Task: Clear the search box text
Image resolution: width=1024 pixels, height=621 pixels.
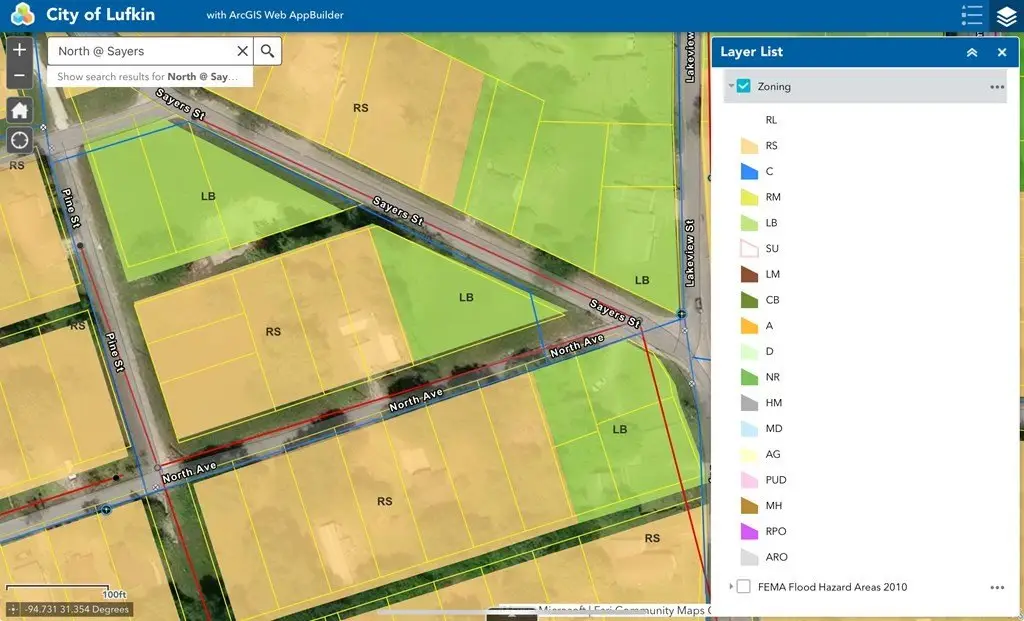Action: click(242, 51)
